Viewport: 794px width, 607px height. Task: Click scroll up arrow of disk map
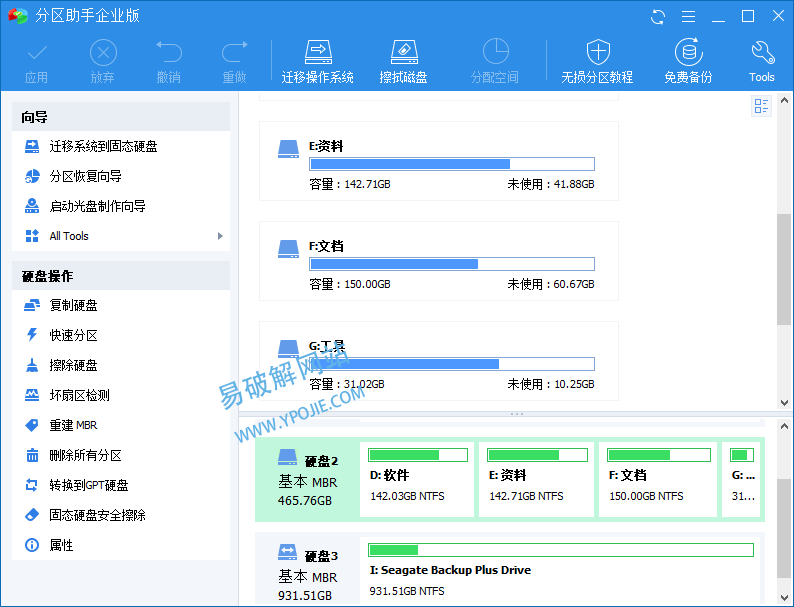(784, 426)
